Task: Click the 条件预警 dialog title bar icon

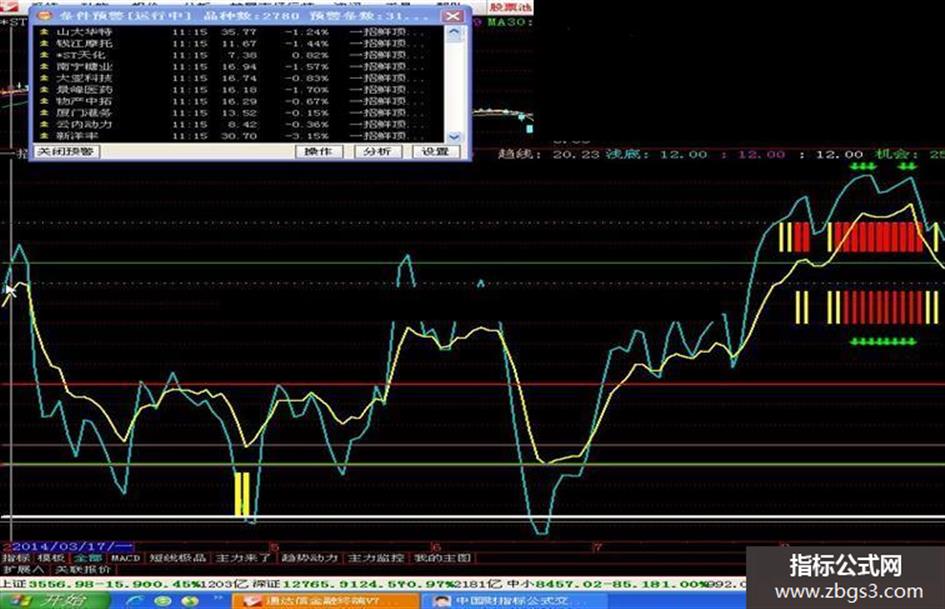Action: tap(46, 16)
